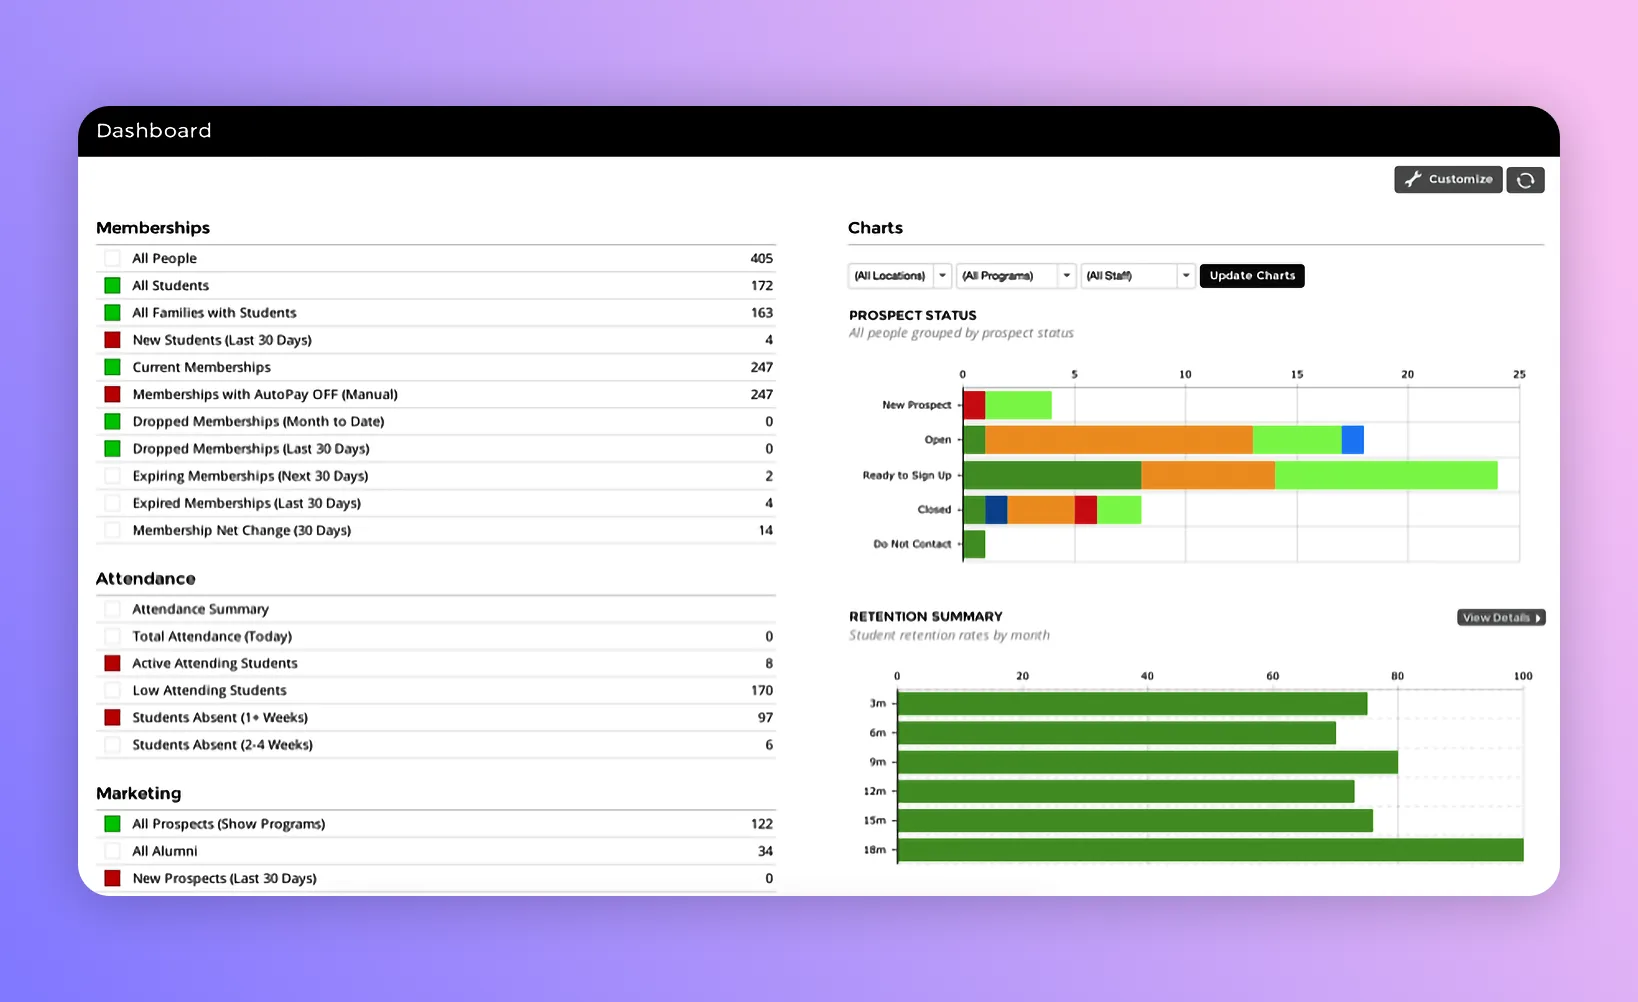1638x1002 pixels.
Task: Click the red indicator beside Memberships with AutoPay OFF
Action: click(111, 394)
